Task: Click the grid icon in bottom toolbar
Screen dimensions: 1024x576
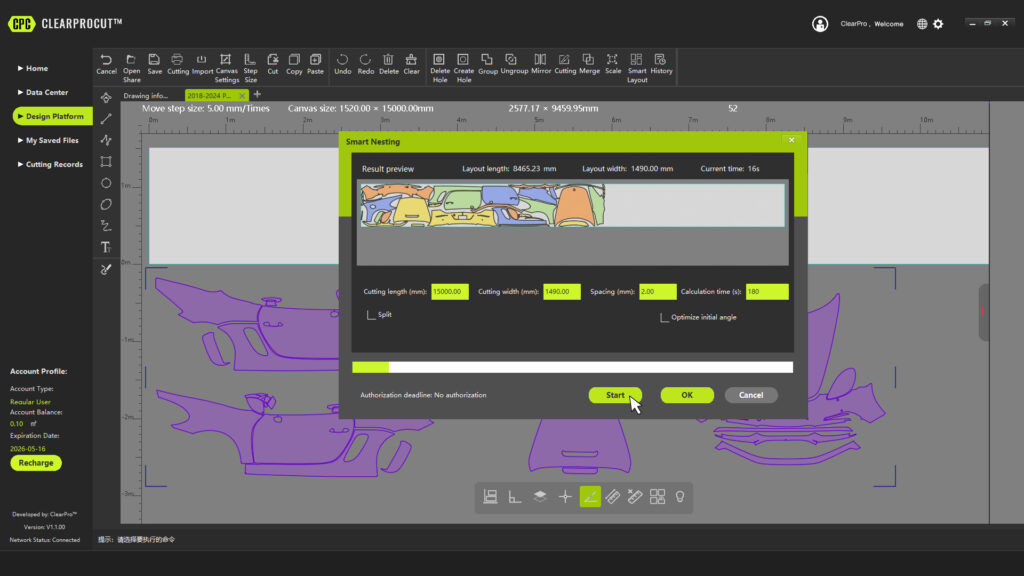Action: click(657, 496)
